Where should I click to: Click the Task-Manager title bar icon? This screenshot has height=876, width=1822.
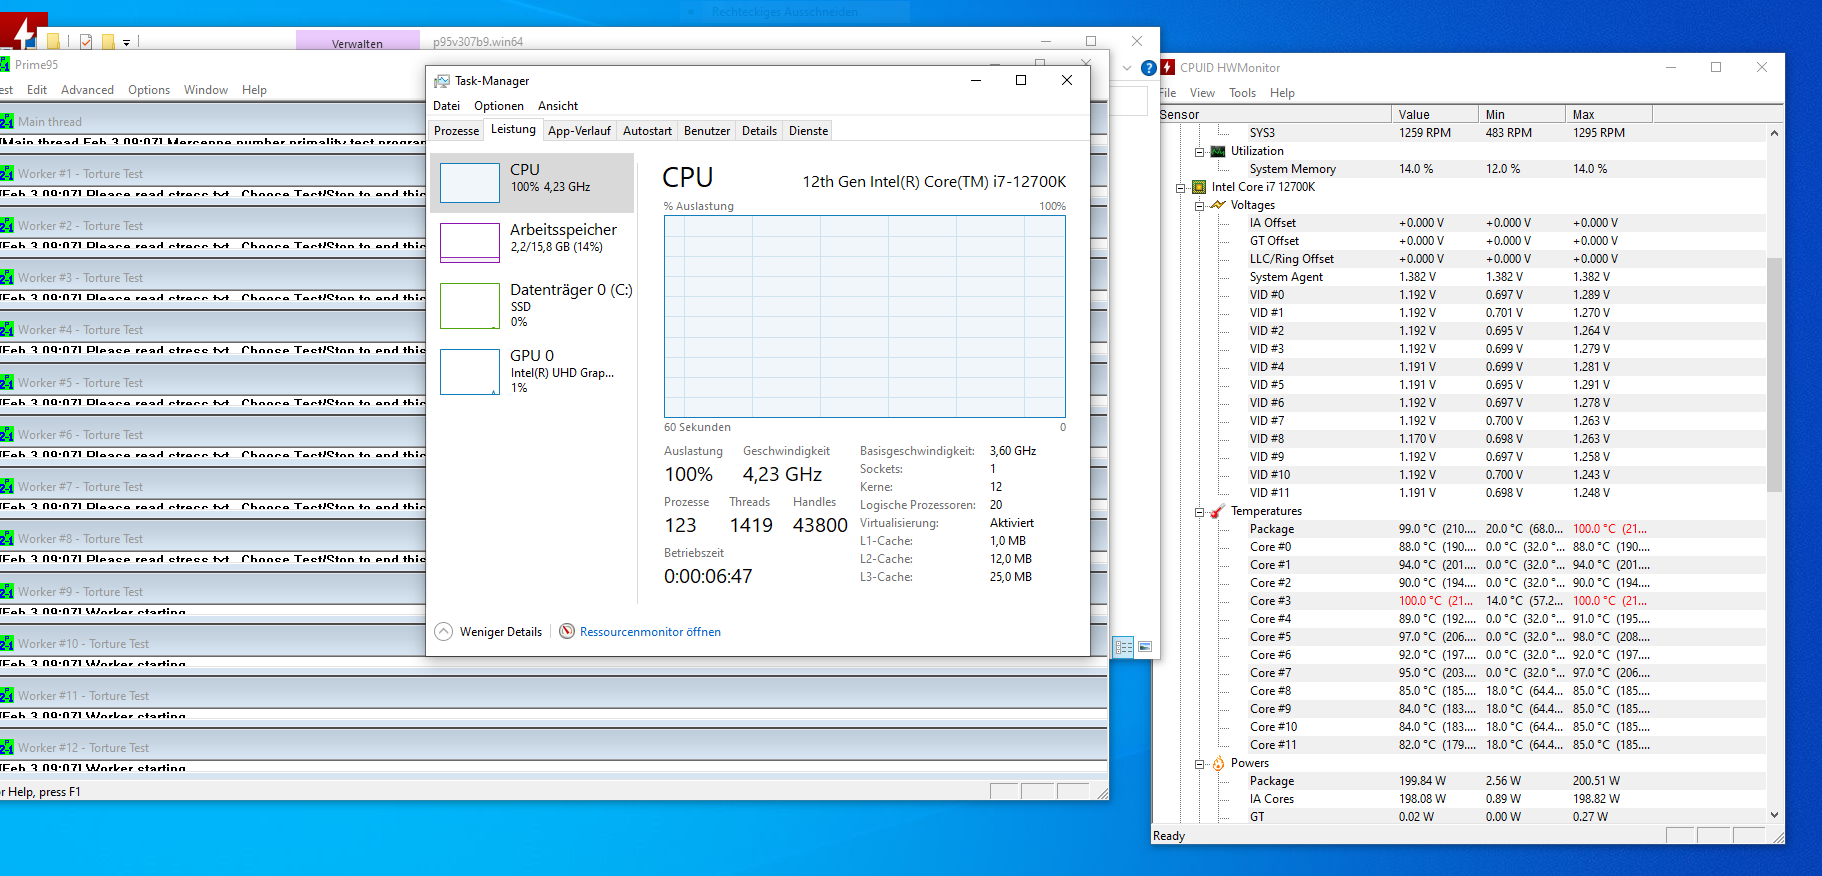point(442,81)
